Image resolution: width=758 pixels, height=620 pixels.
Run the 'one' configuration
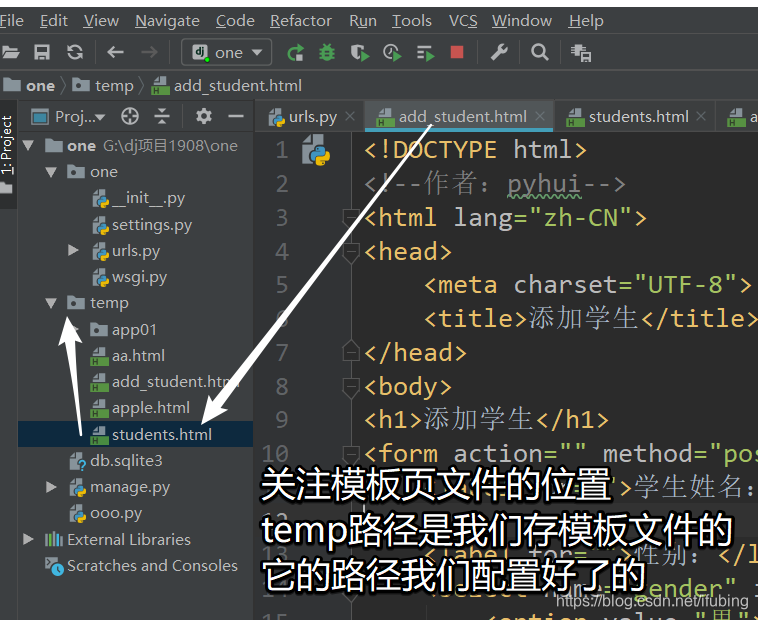click(x=295, y=52)
